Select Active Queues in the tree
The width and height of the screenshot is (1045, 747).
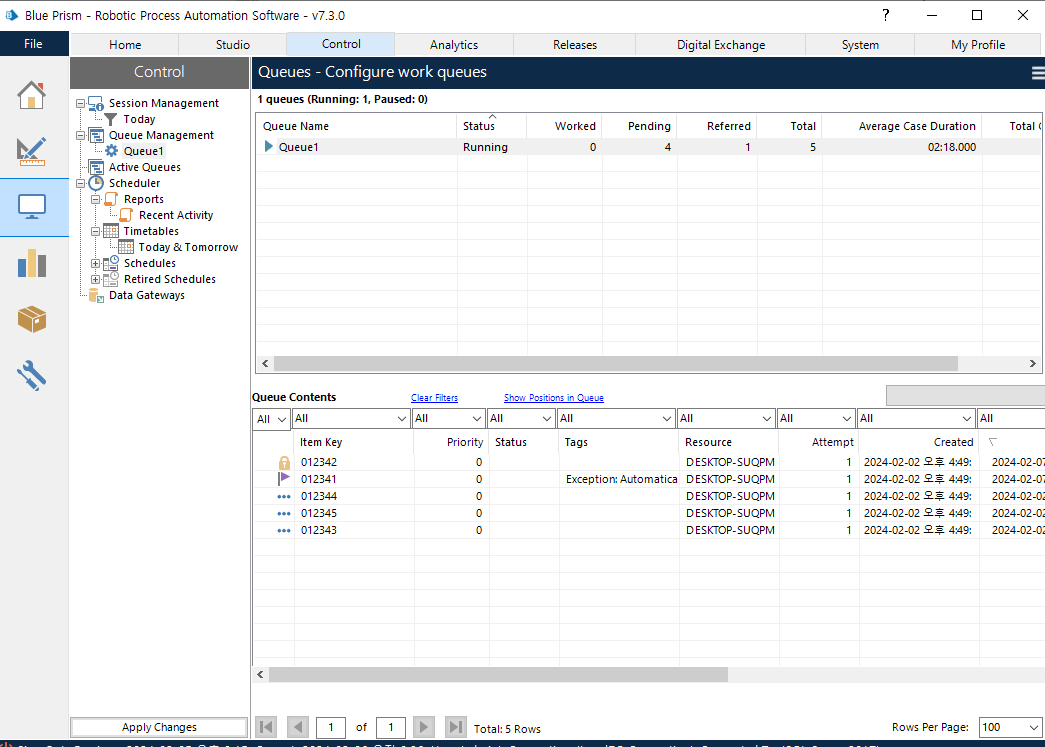pyautogui.click(x=145, y=167)
